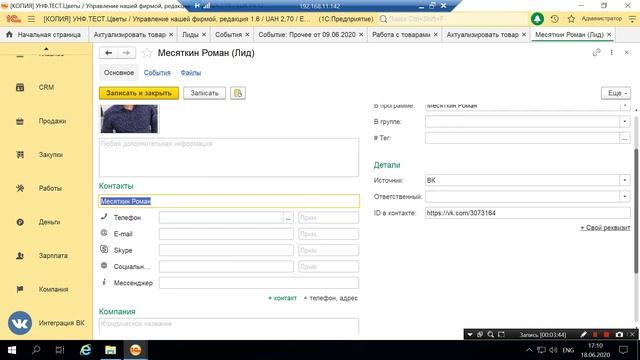Click the Skype input field
640x360 pixels.
point(226,251)
